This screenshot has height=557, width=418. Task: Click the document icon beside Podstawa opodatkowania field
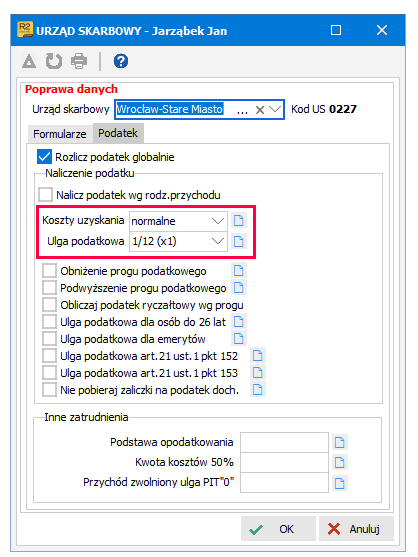(x=340, y=442)
